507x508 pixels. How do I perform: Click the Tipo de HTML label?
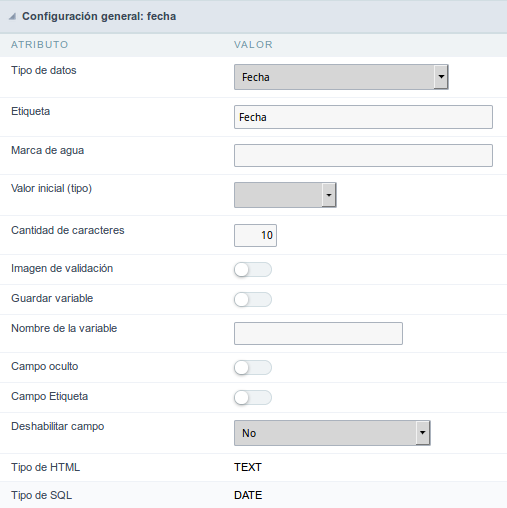point(45,467)
